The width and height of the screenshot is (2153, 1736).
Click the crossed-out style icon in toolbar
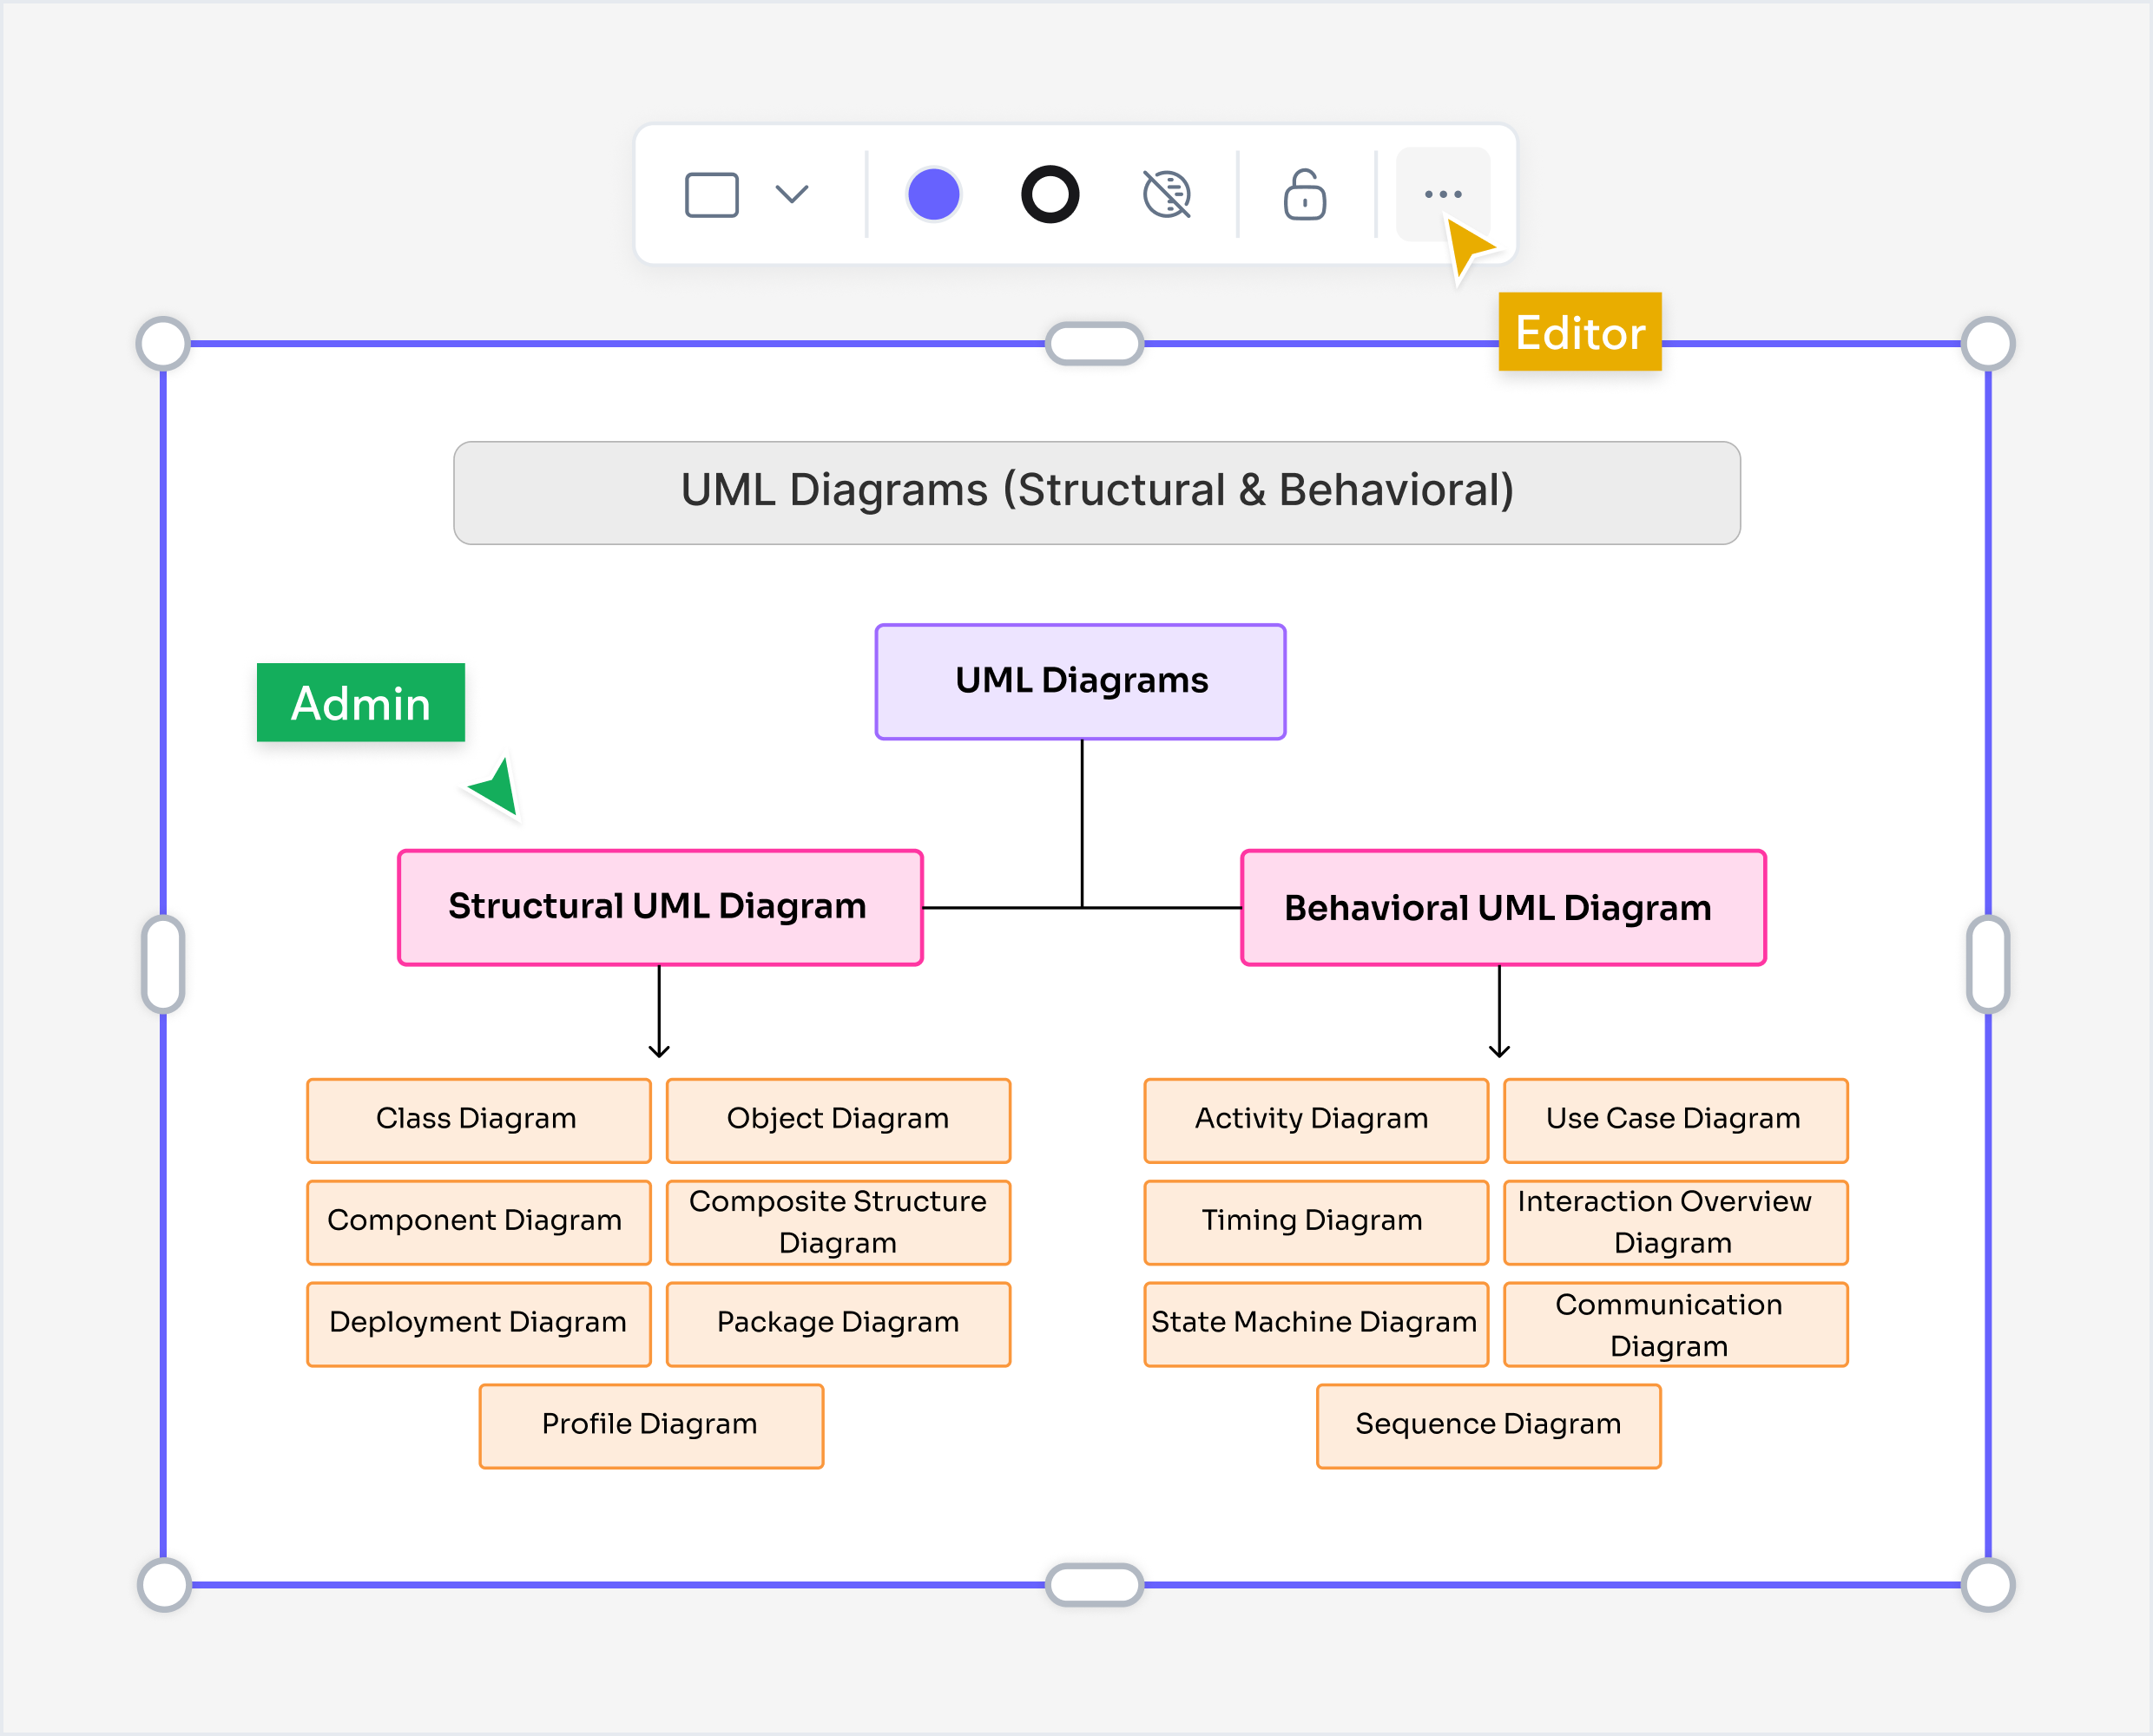click(1167, 194)
